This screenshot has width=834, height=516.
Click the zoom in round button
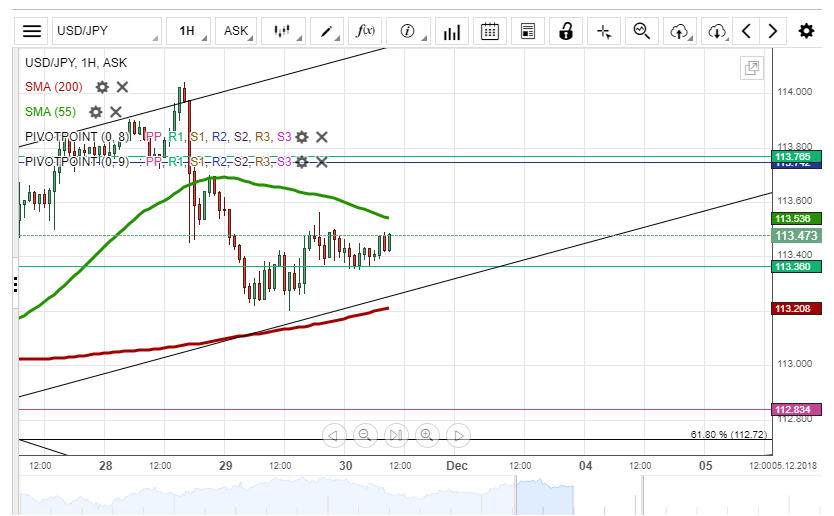coord(427,436)
